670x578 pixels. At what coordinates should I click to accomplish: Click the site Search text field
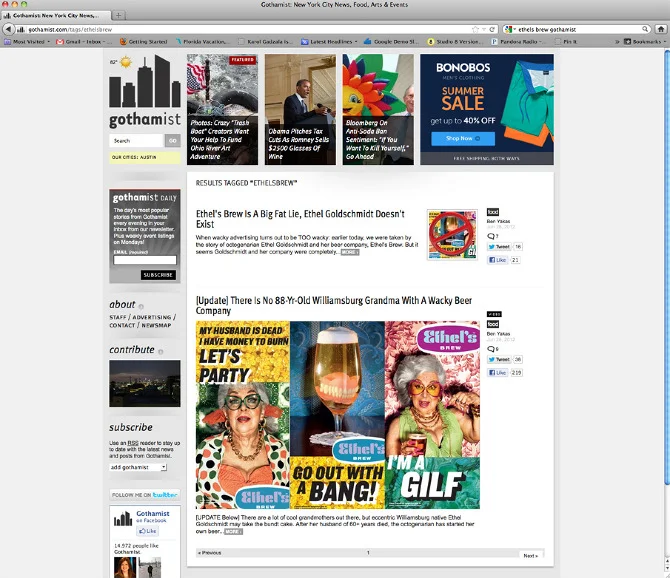(x=136, y=141)
